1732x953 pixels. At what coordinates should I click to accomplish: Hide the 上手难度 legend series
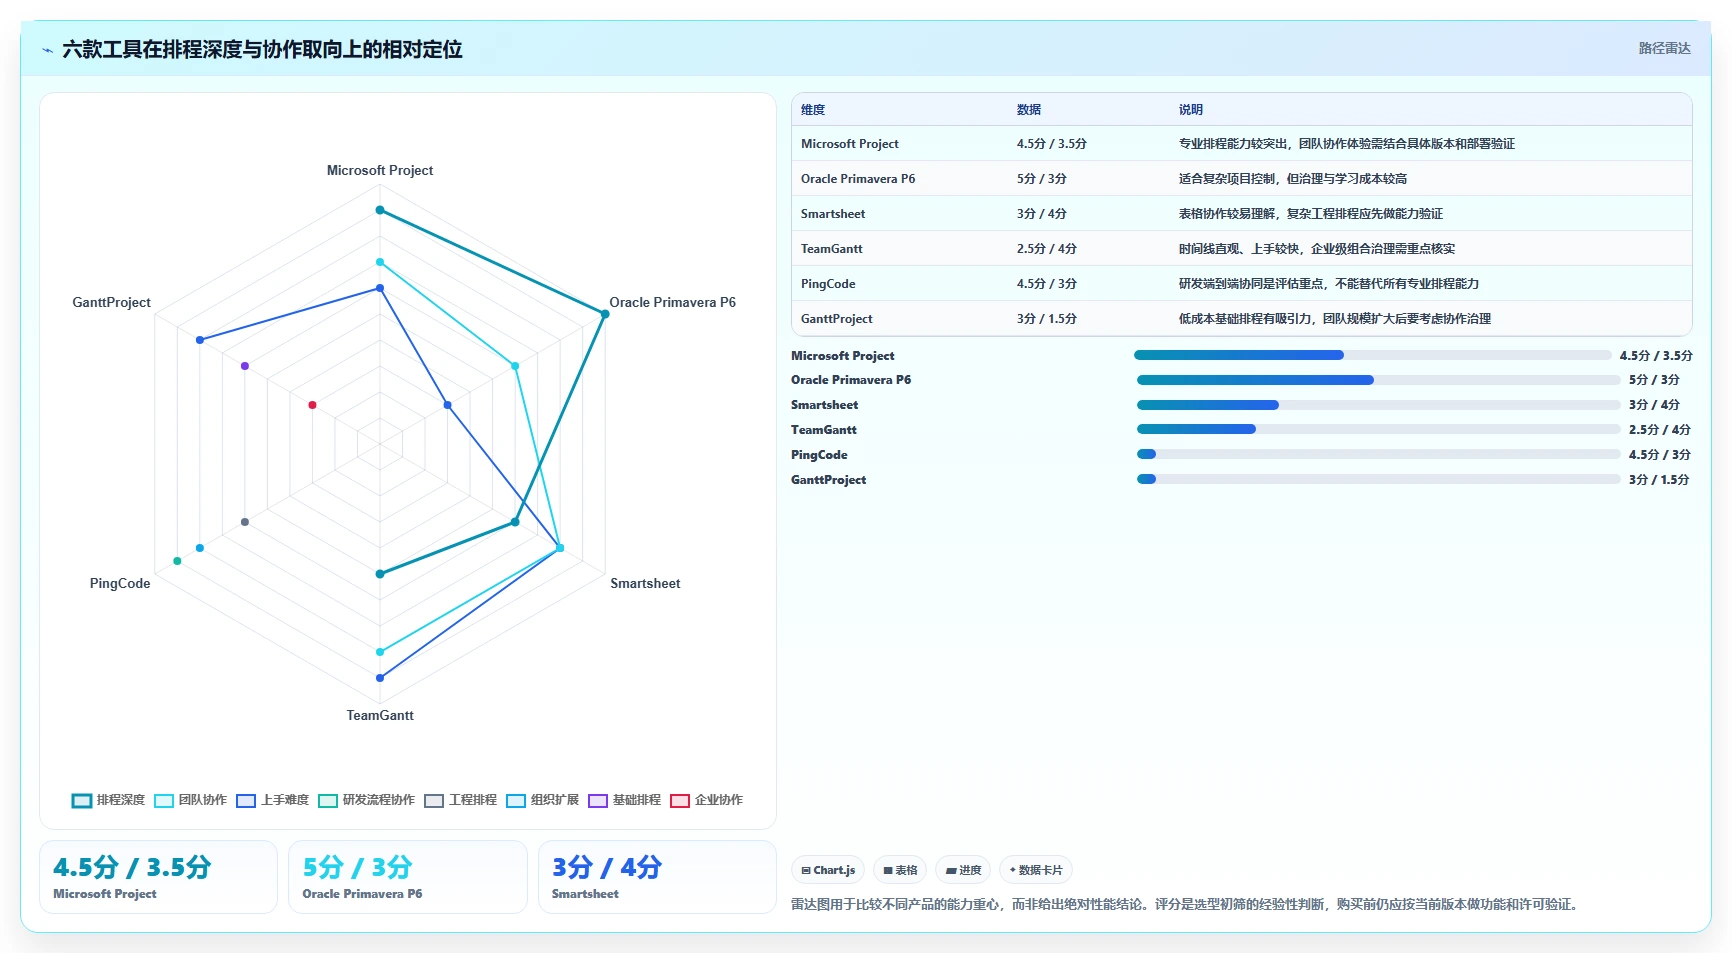(272, 800)
